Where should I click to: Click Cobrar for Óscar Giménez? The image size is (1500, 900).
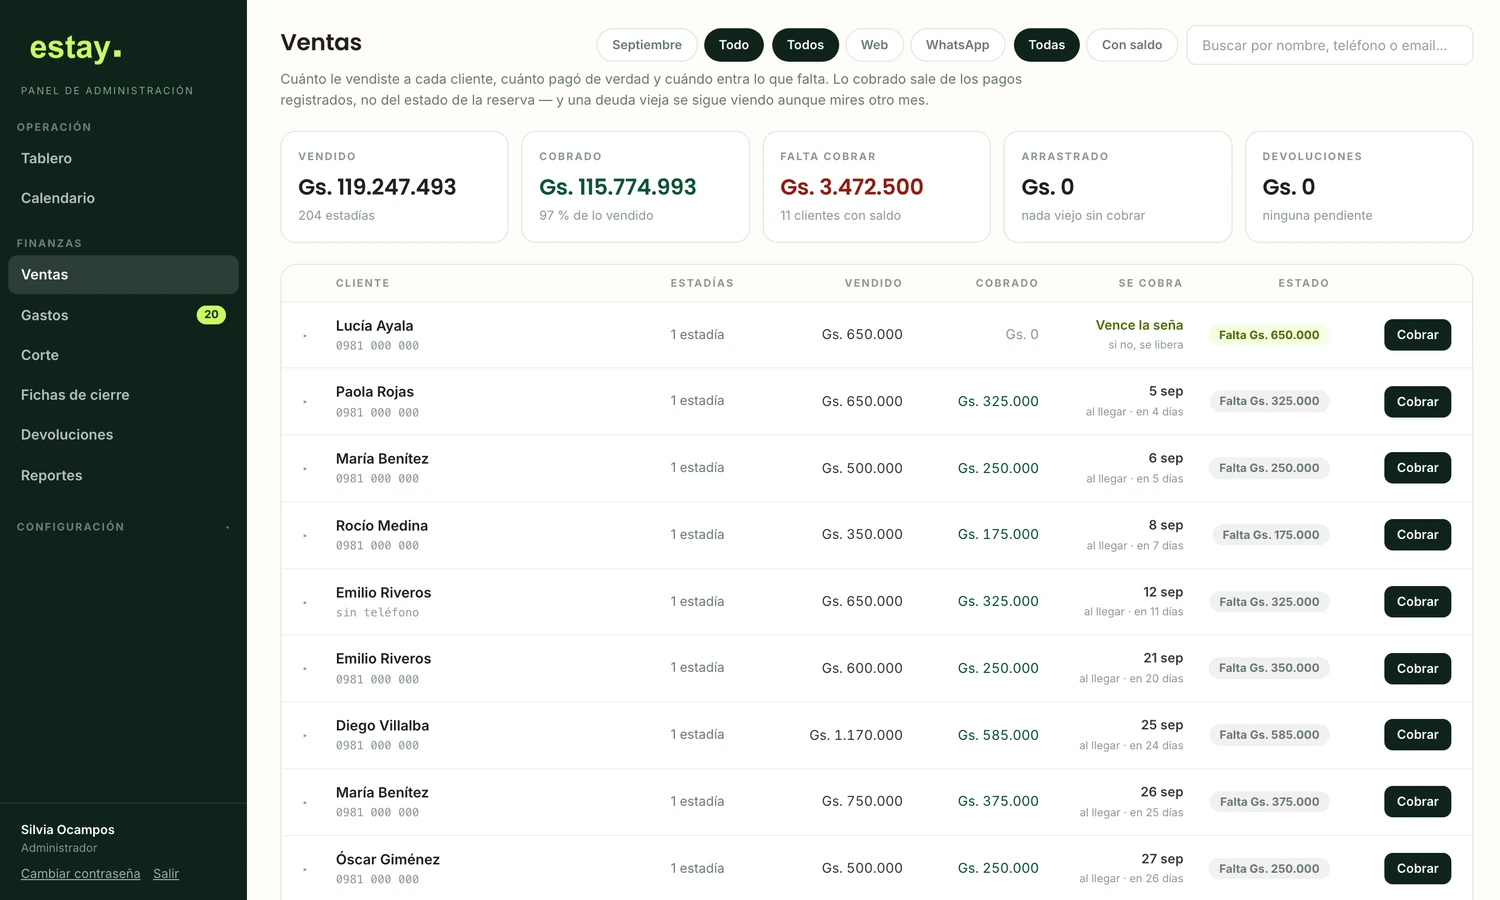point(1417,869)
